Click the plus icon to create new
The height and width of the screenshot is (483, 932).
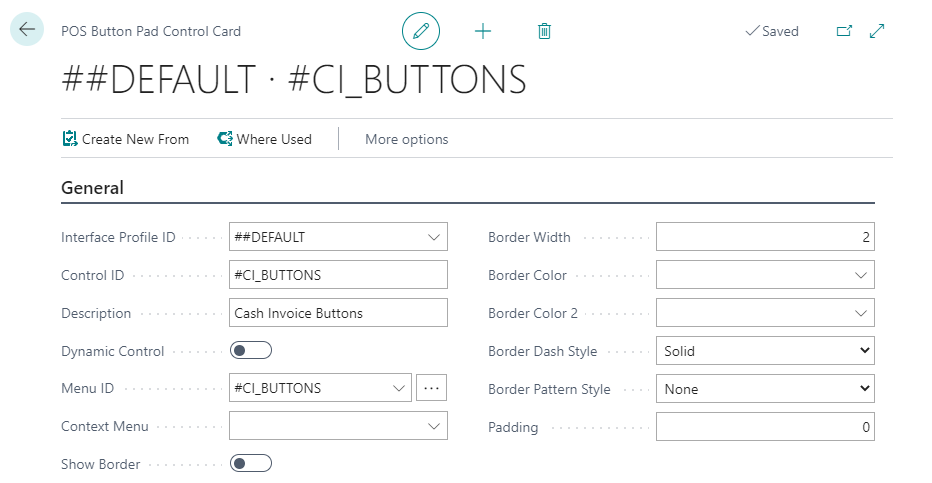pos(483,31)
